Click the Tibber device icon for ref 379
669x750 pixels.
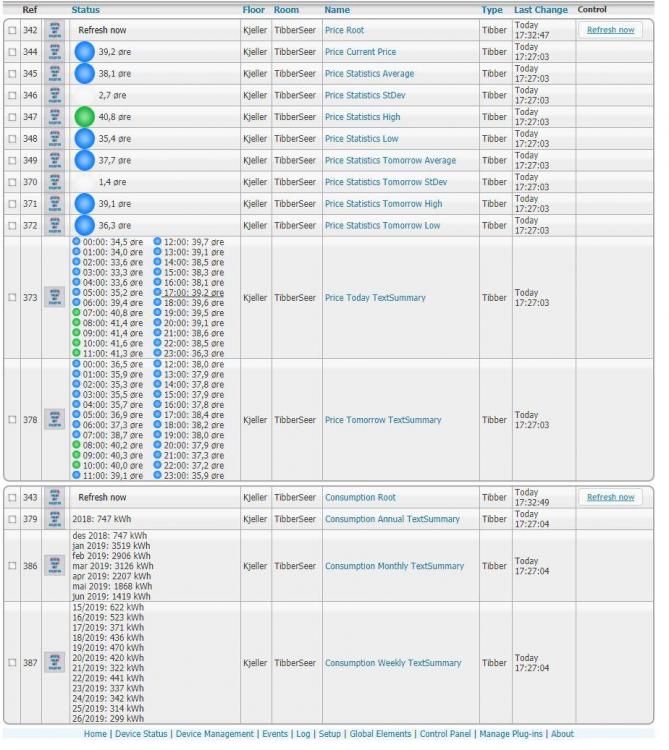pos(55,519)
